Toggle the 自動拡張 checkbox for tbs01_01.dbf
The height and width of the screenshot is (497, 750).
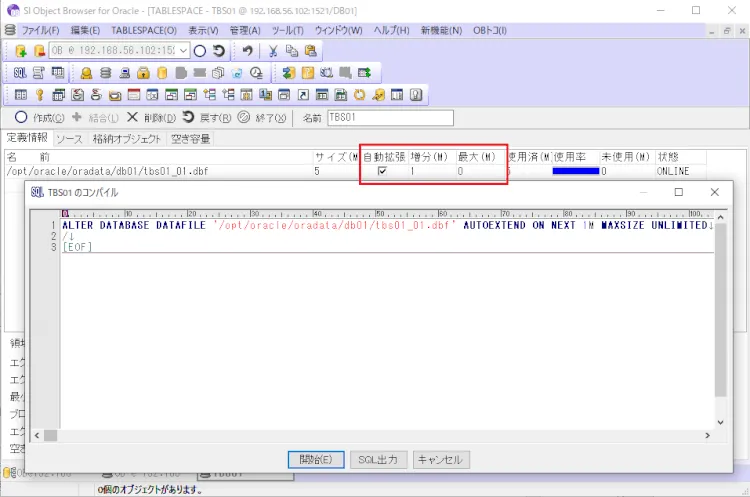(382, 171)
